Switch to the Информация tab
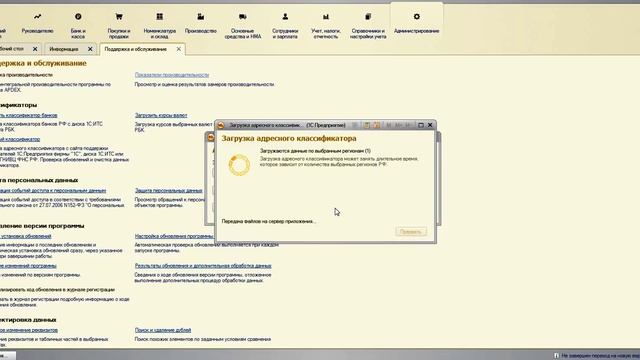This screenshot has height=360, width=640. [x=64, y=49]
